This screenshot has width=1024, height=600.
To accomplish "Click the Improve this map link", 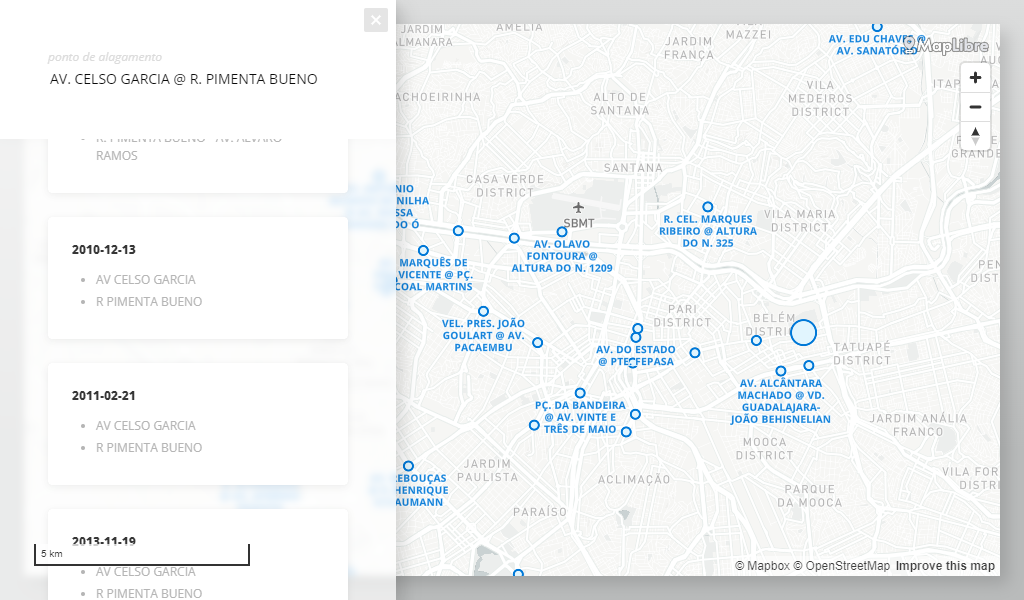I will point(945,566).
